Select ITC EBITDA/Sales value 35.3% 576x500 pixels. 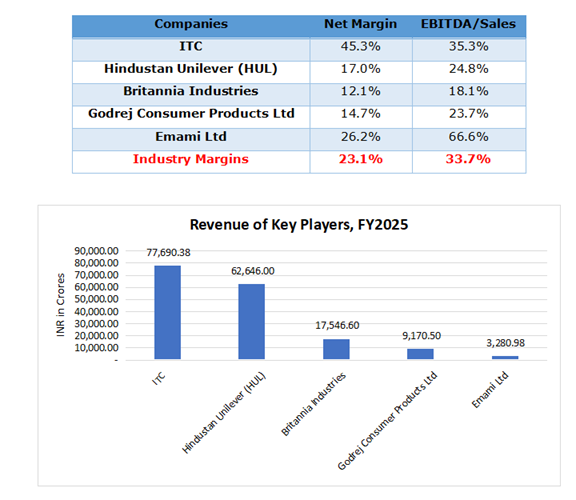click(x=469, y=47)
